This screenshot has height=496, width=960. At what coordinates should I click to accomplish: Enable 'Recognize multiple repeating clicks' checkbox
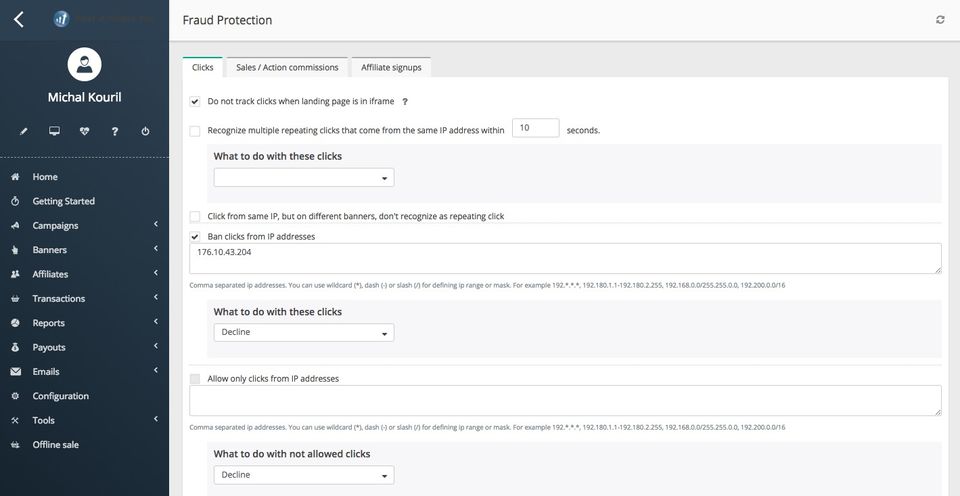pos(195,131)
